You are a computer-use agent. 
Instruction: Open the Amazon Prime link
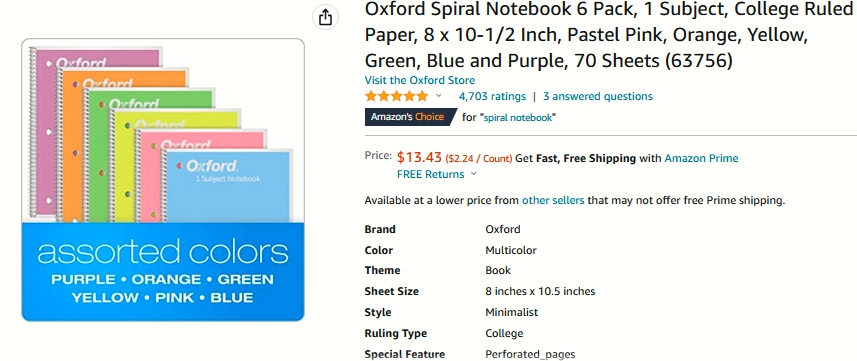pyautogui.click(x=701, y=159)
